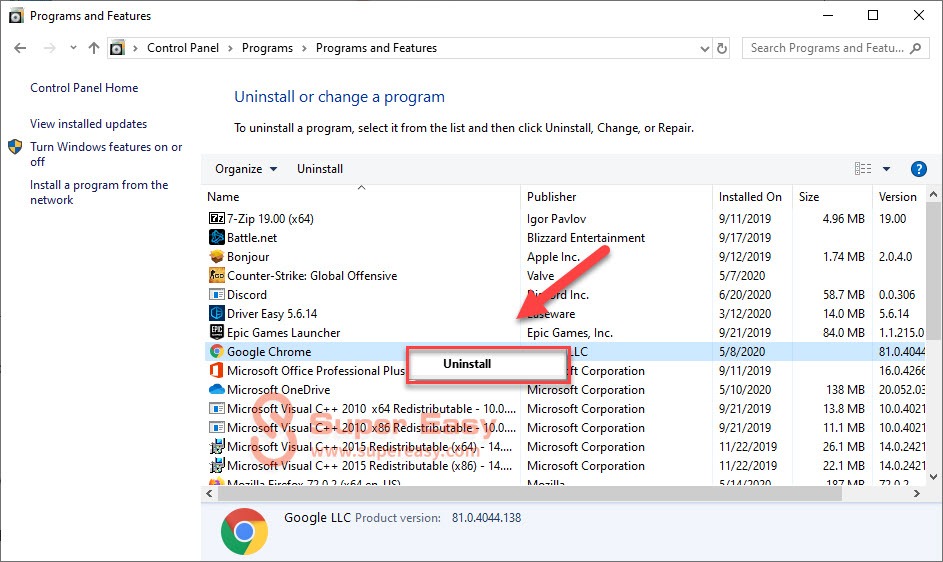The image size is (943, 562).
Task: Refresh the Programs and Features list
Action: 722,48
